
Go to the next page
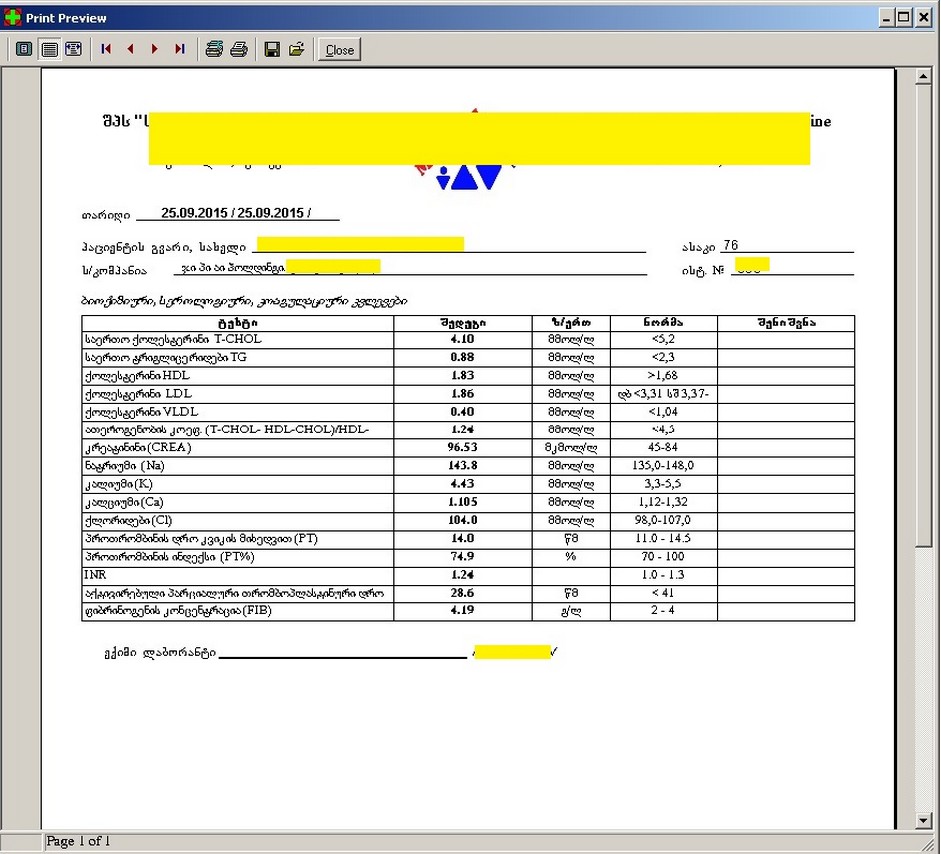pos(155,49)
